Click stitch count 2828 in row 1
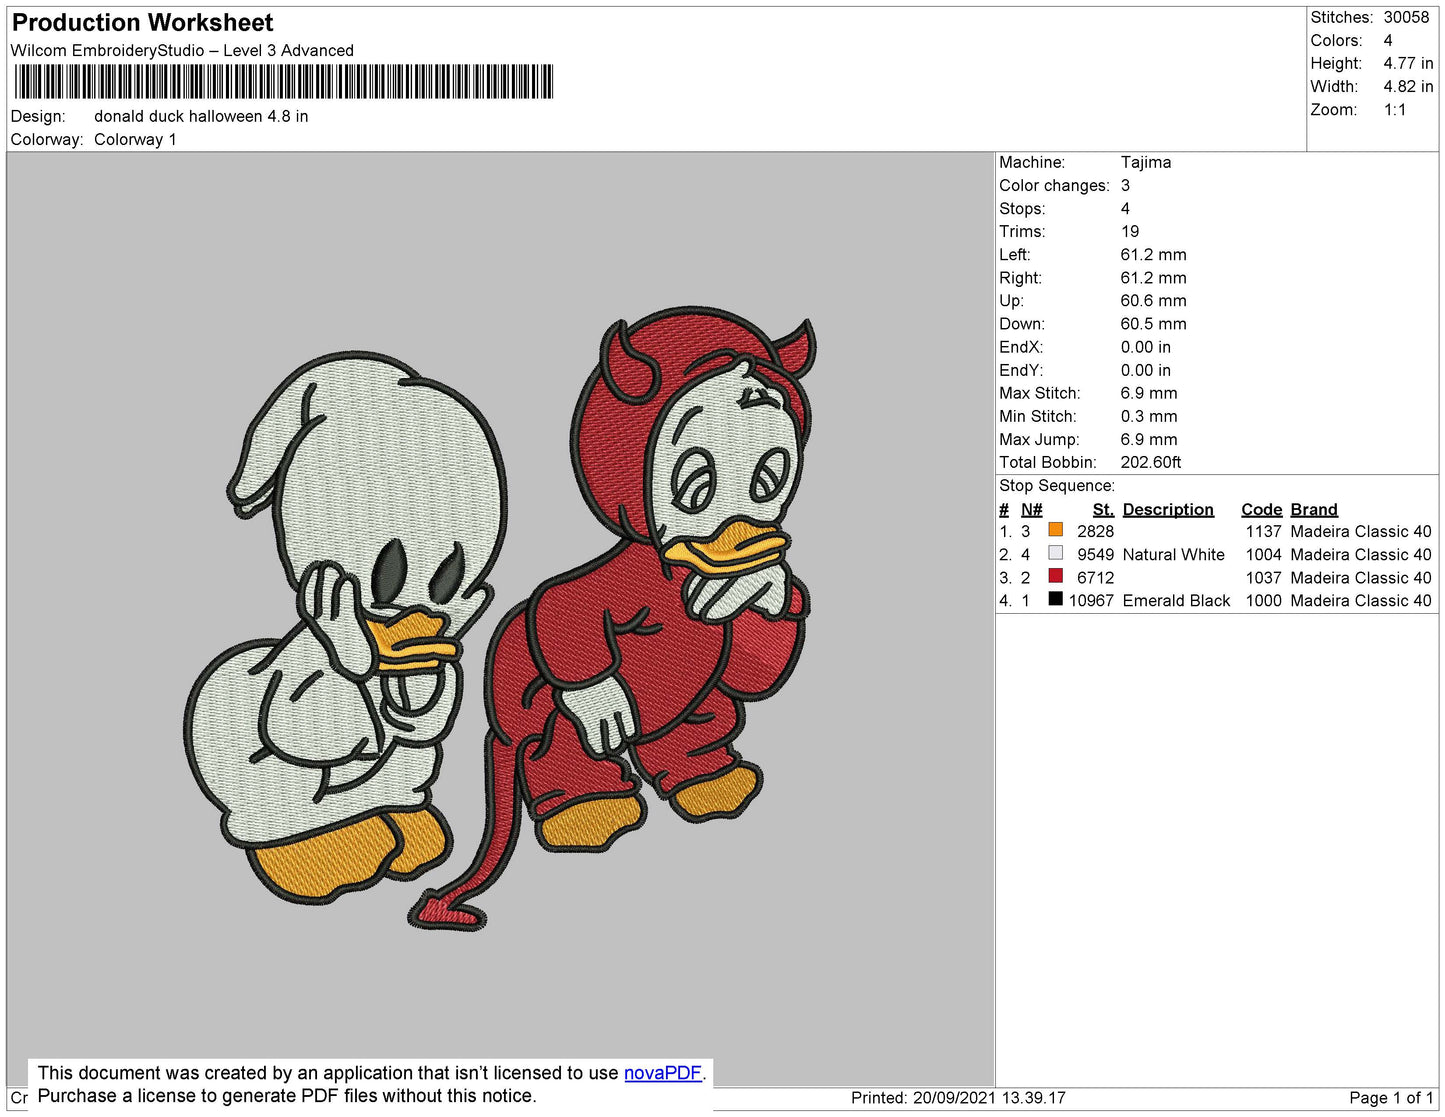Image resolution: width=1445 pixels, height=1117 pixels. coord(1095,532)
